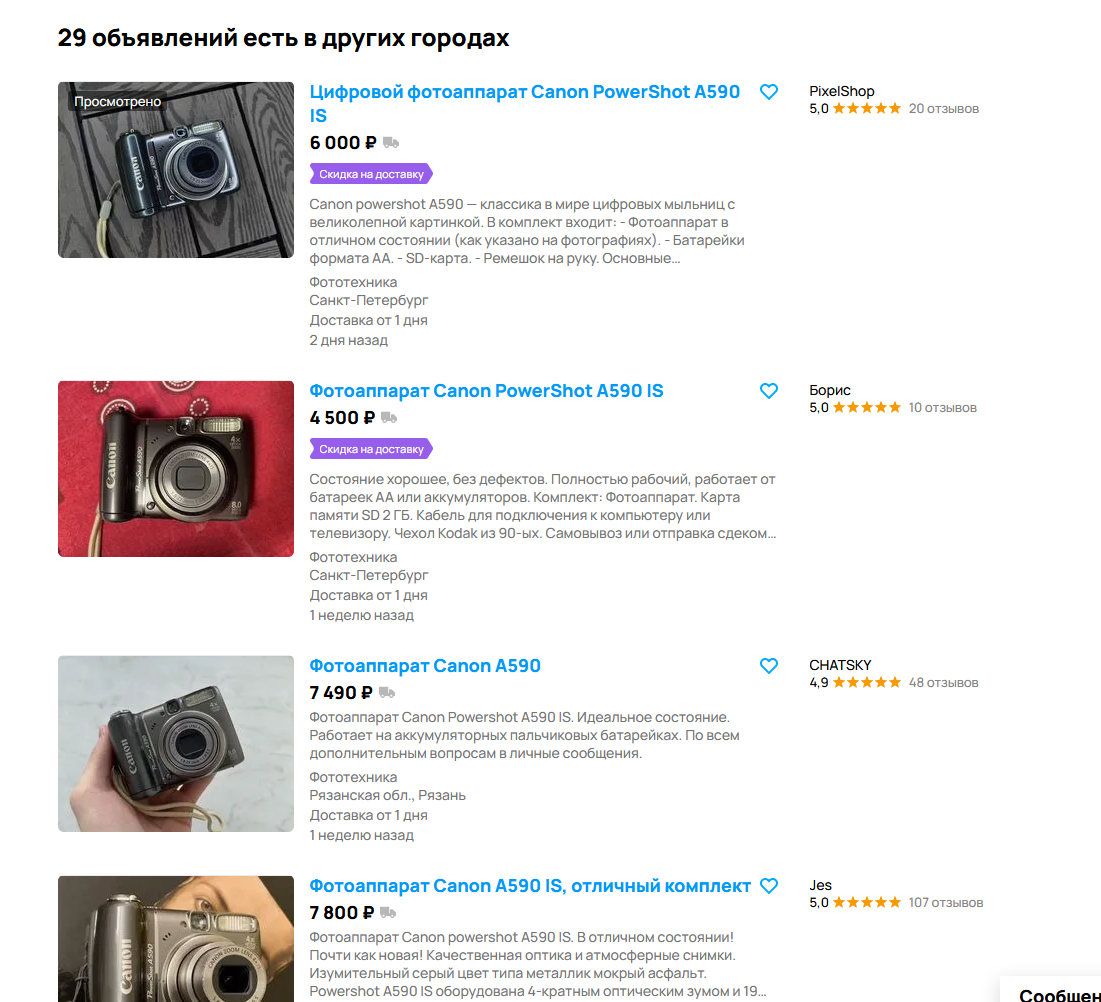
Task: Open seller Борис profile
Action: coord(829,390)
